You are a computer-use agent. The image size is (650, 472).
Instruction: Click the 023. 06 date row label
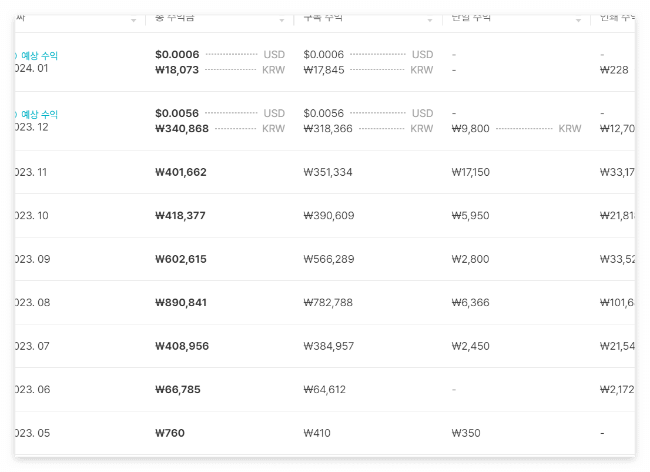pyautogui.click(x=33, y=390)
